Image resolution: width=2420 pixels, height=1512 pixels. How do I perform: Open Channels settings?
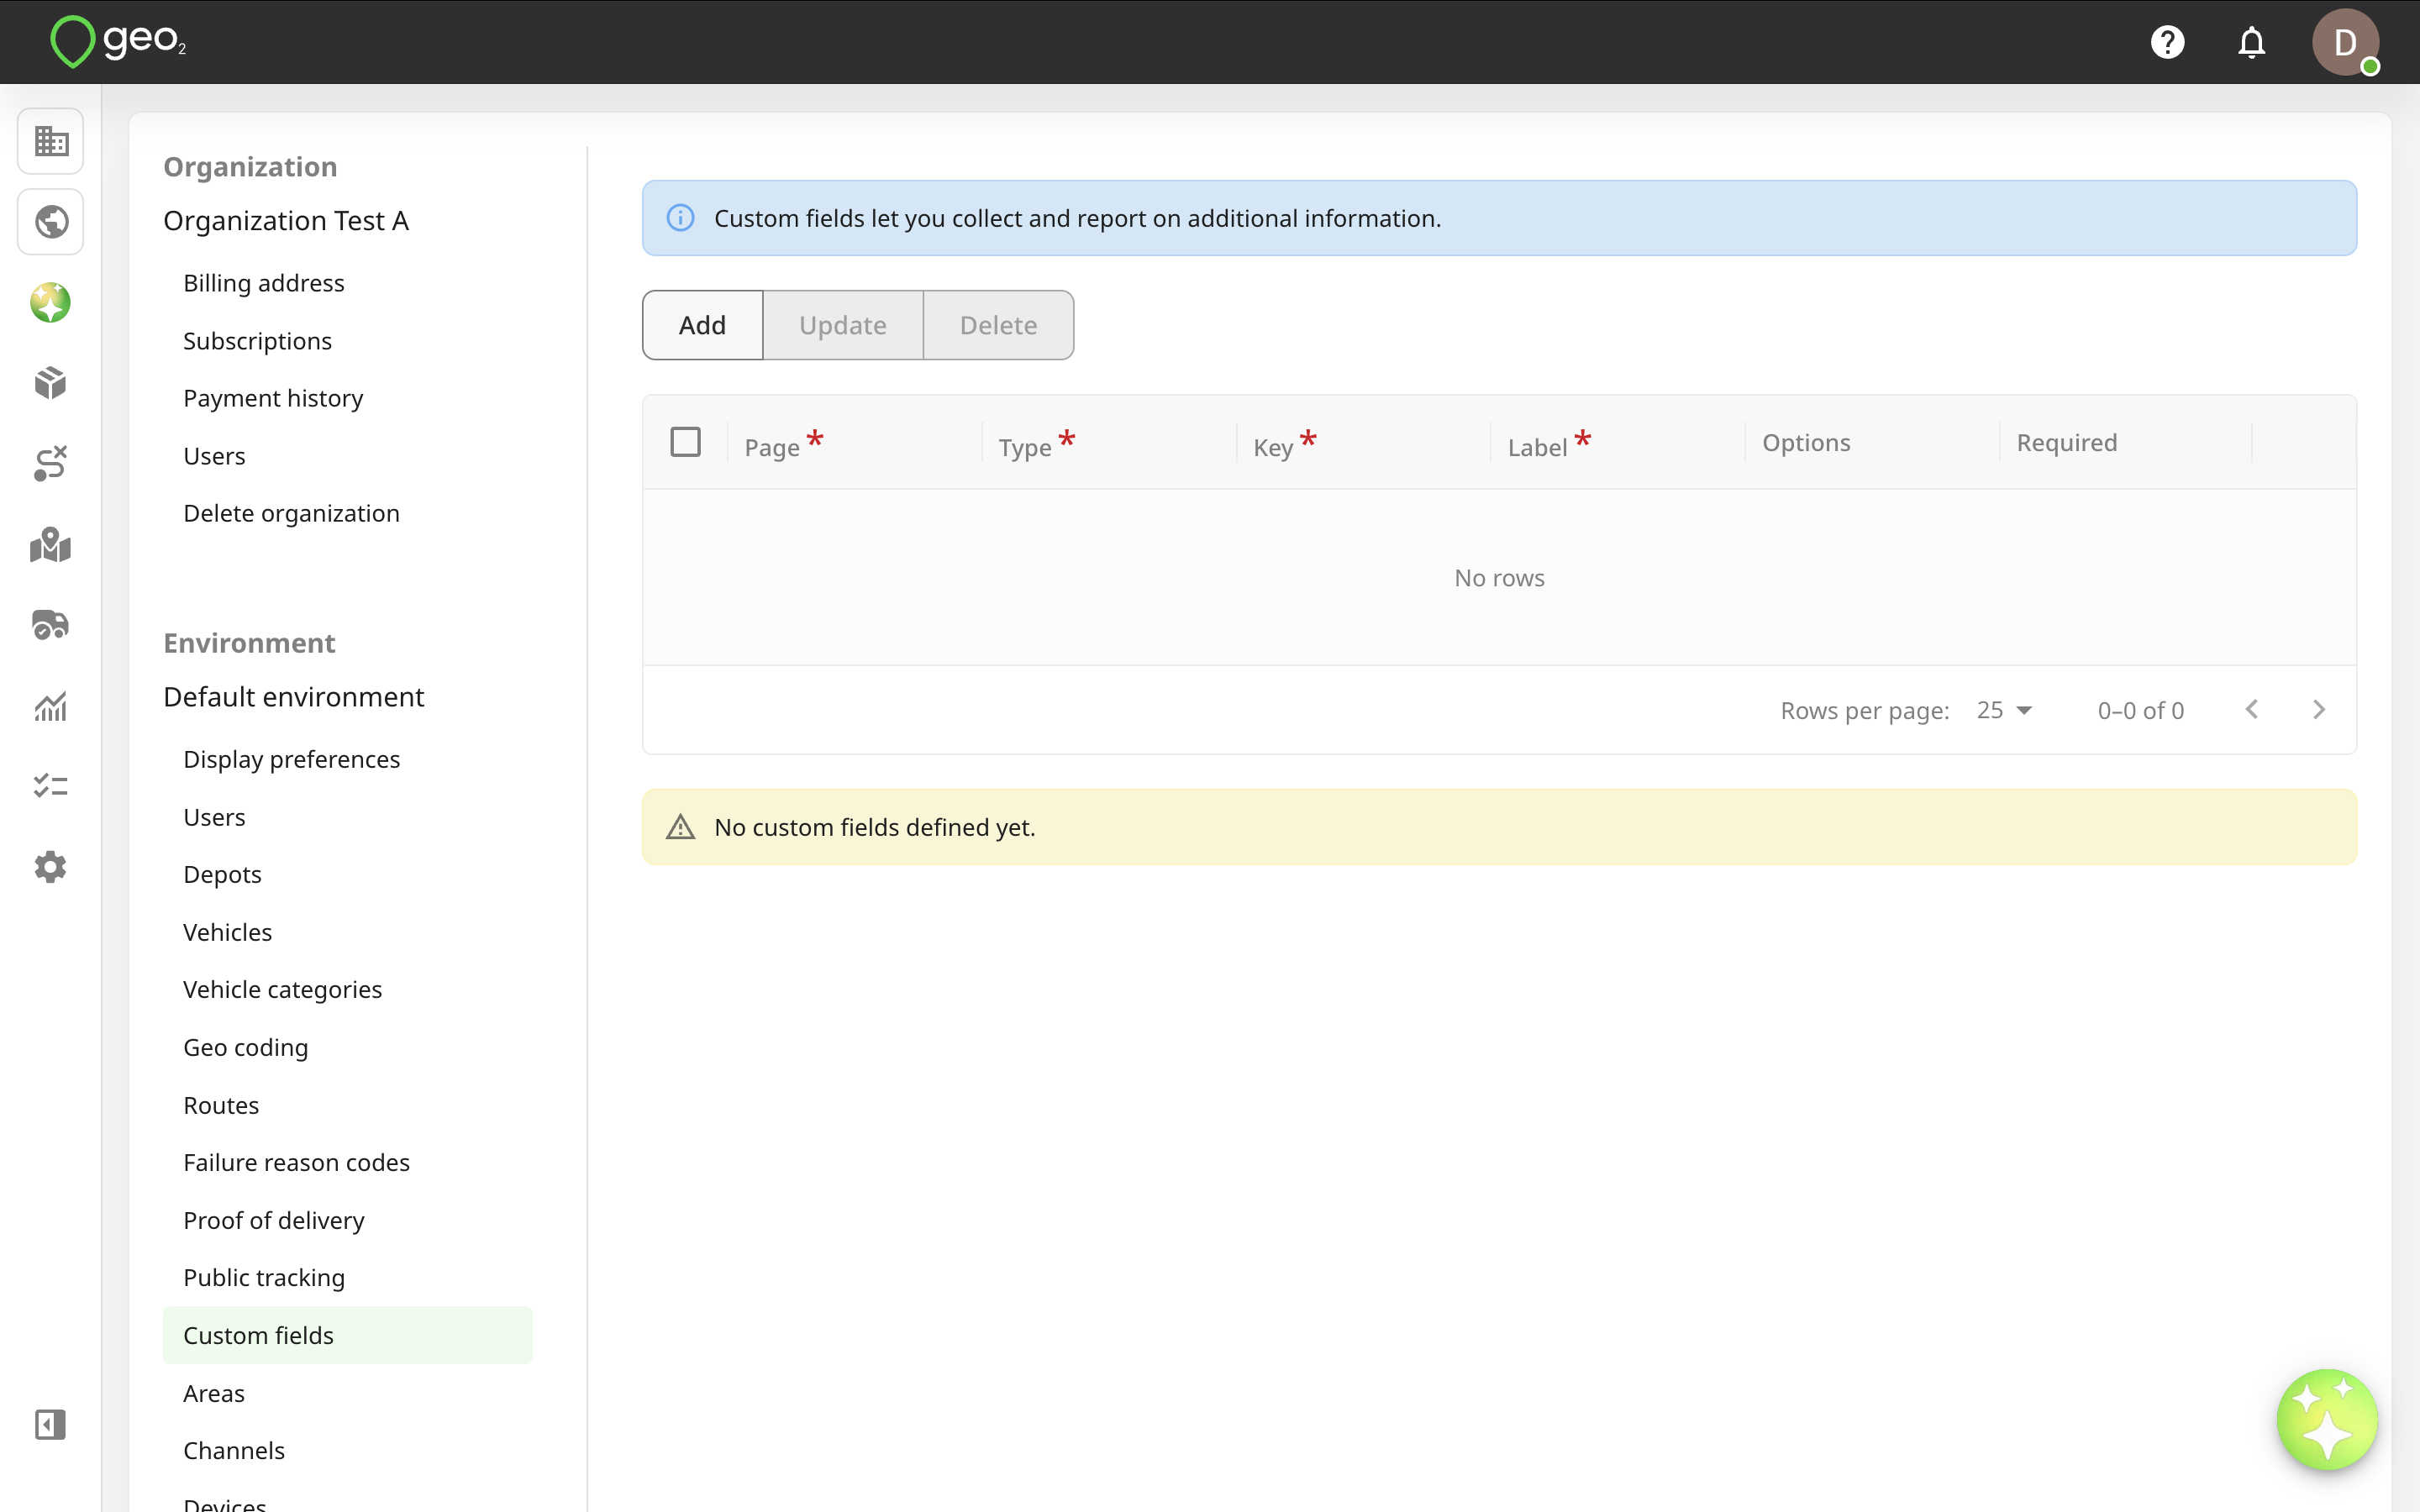coord(234,1450)
